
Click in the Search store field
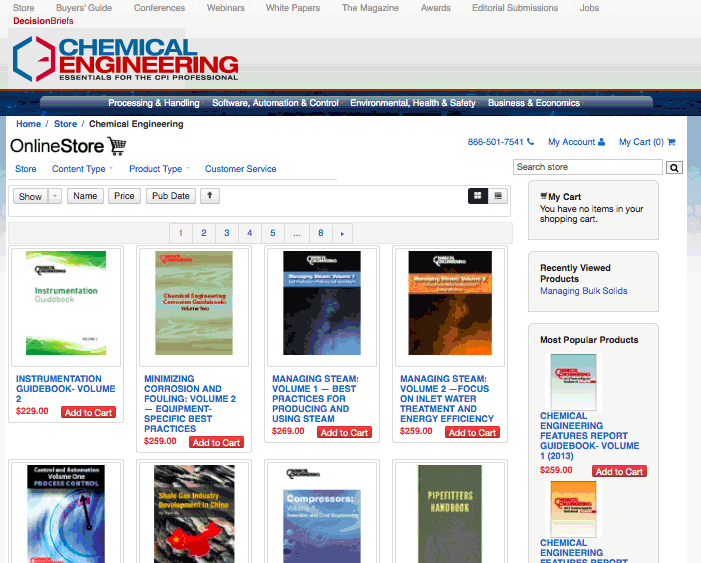(x=587, y=167)
